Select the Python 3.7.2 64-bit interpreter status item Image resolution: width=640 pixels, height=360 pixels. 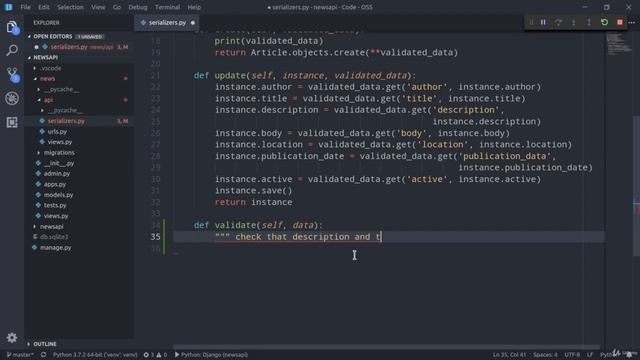point(95,355)
